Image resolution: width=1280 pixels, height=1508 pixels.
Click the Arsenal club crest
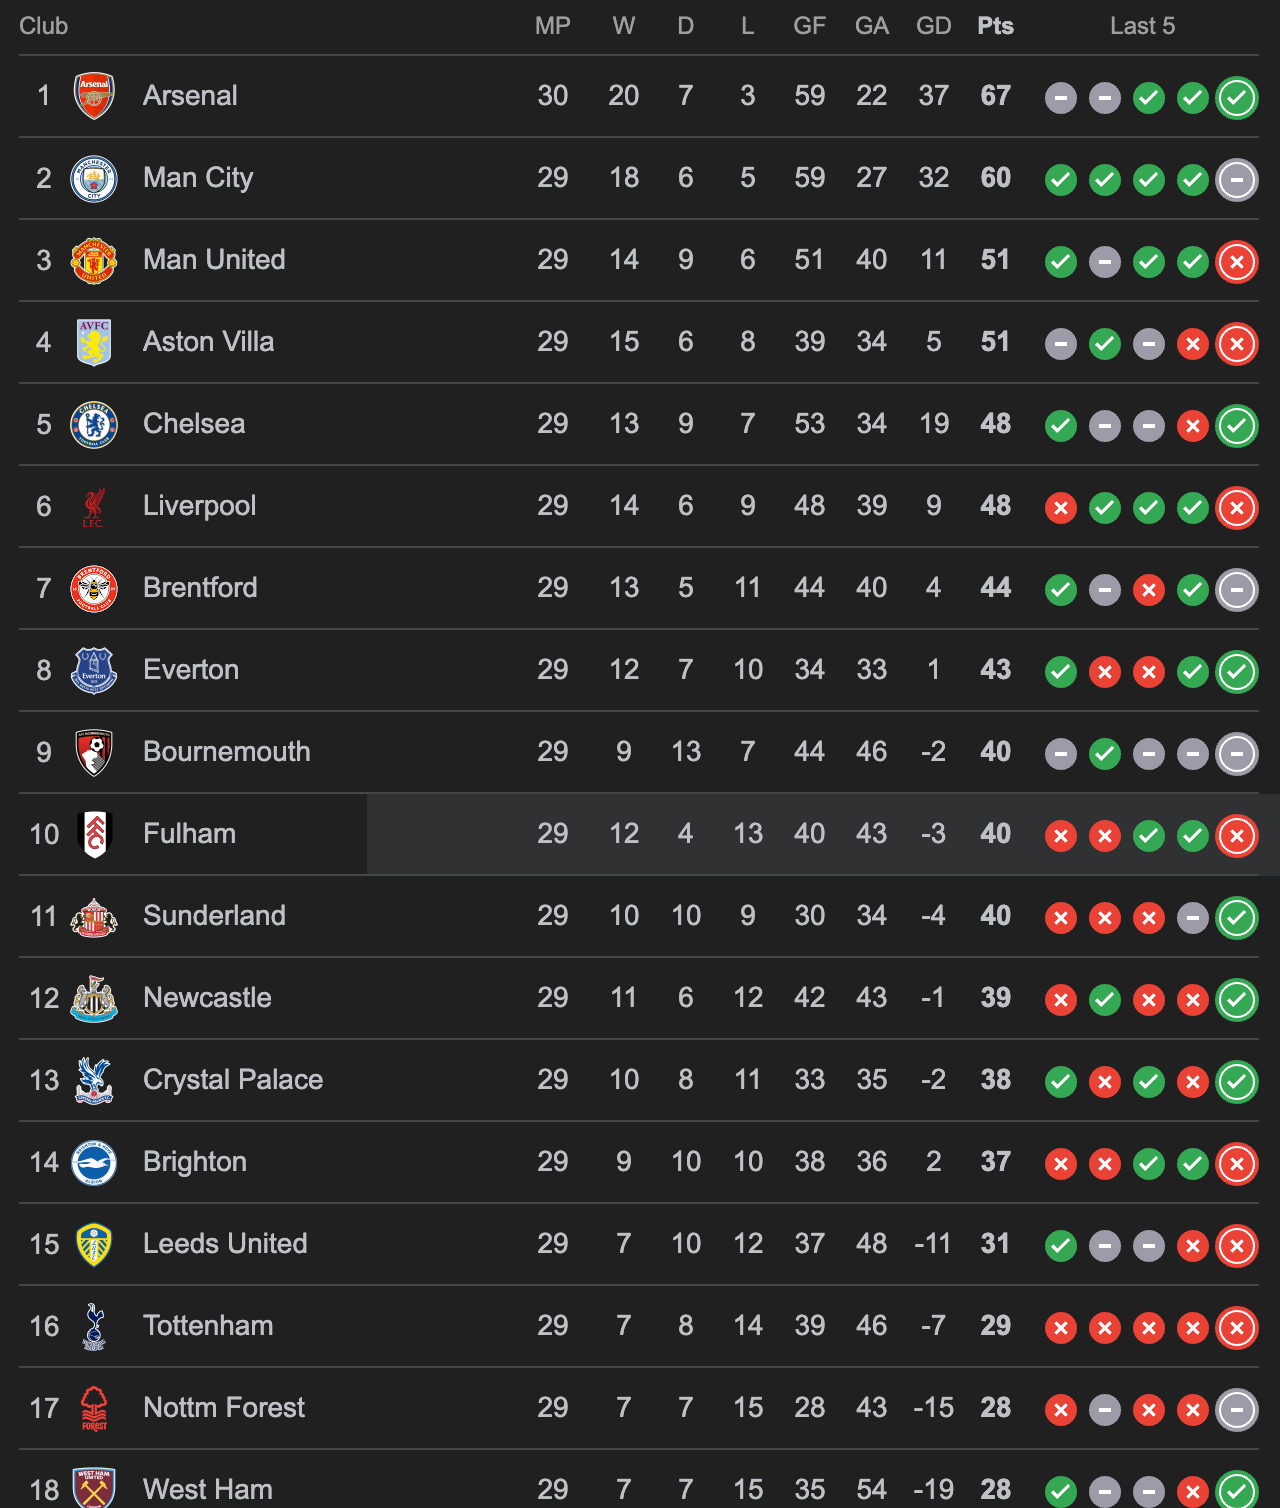[x=95, y=96]
